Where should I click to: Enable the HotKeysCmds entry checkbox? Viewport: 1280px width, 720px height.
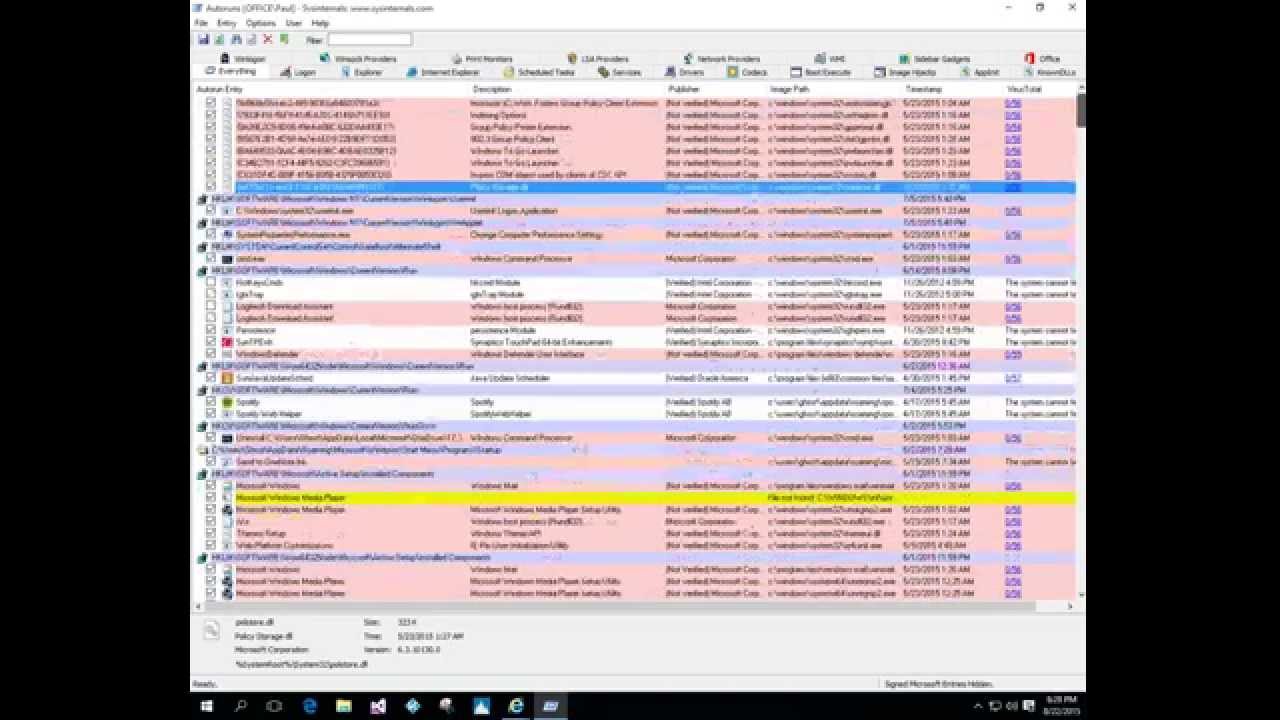[x=211, y=282]
